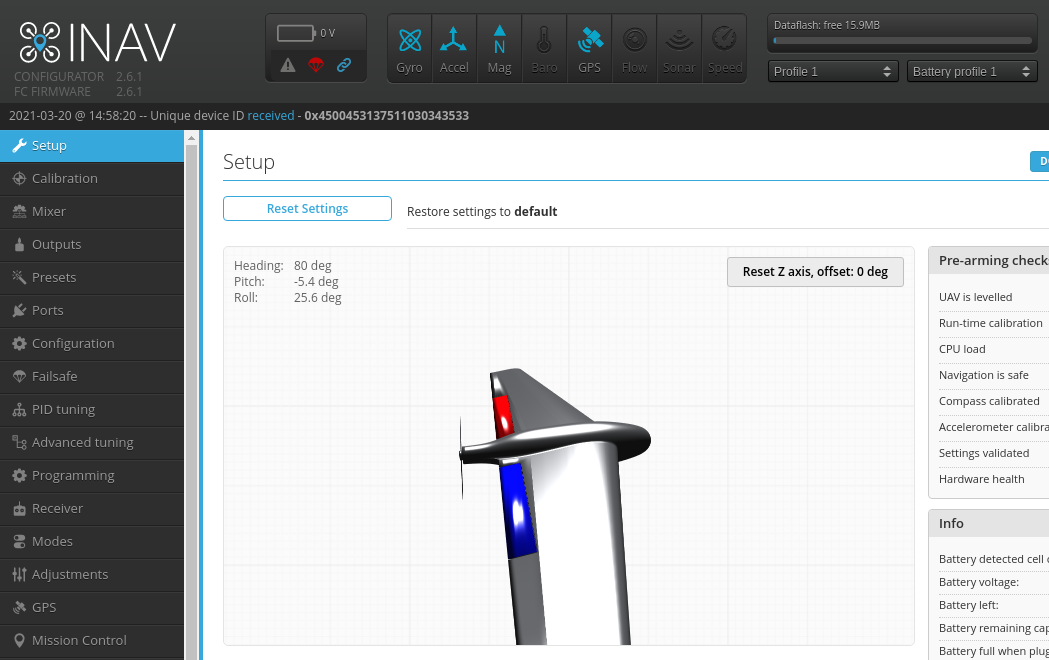Click the Roll 25.6 deg value
Image resolution: width=1049 pixels, height=660 pixels.
click(318, 298)
